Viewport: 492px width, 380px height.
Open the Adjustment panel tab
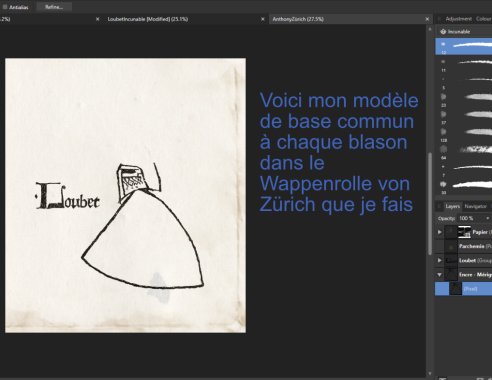(458, 19)
